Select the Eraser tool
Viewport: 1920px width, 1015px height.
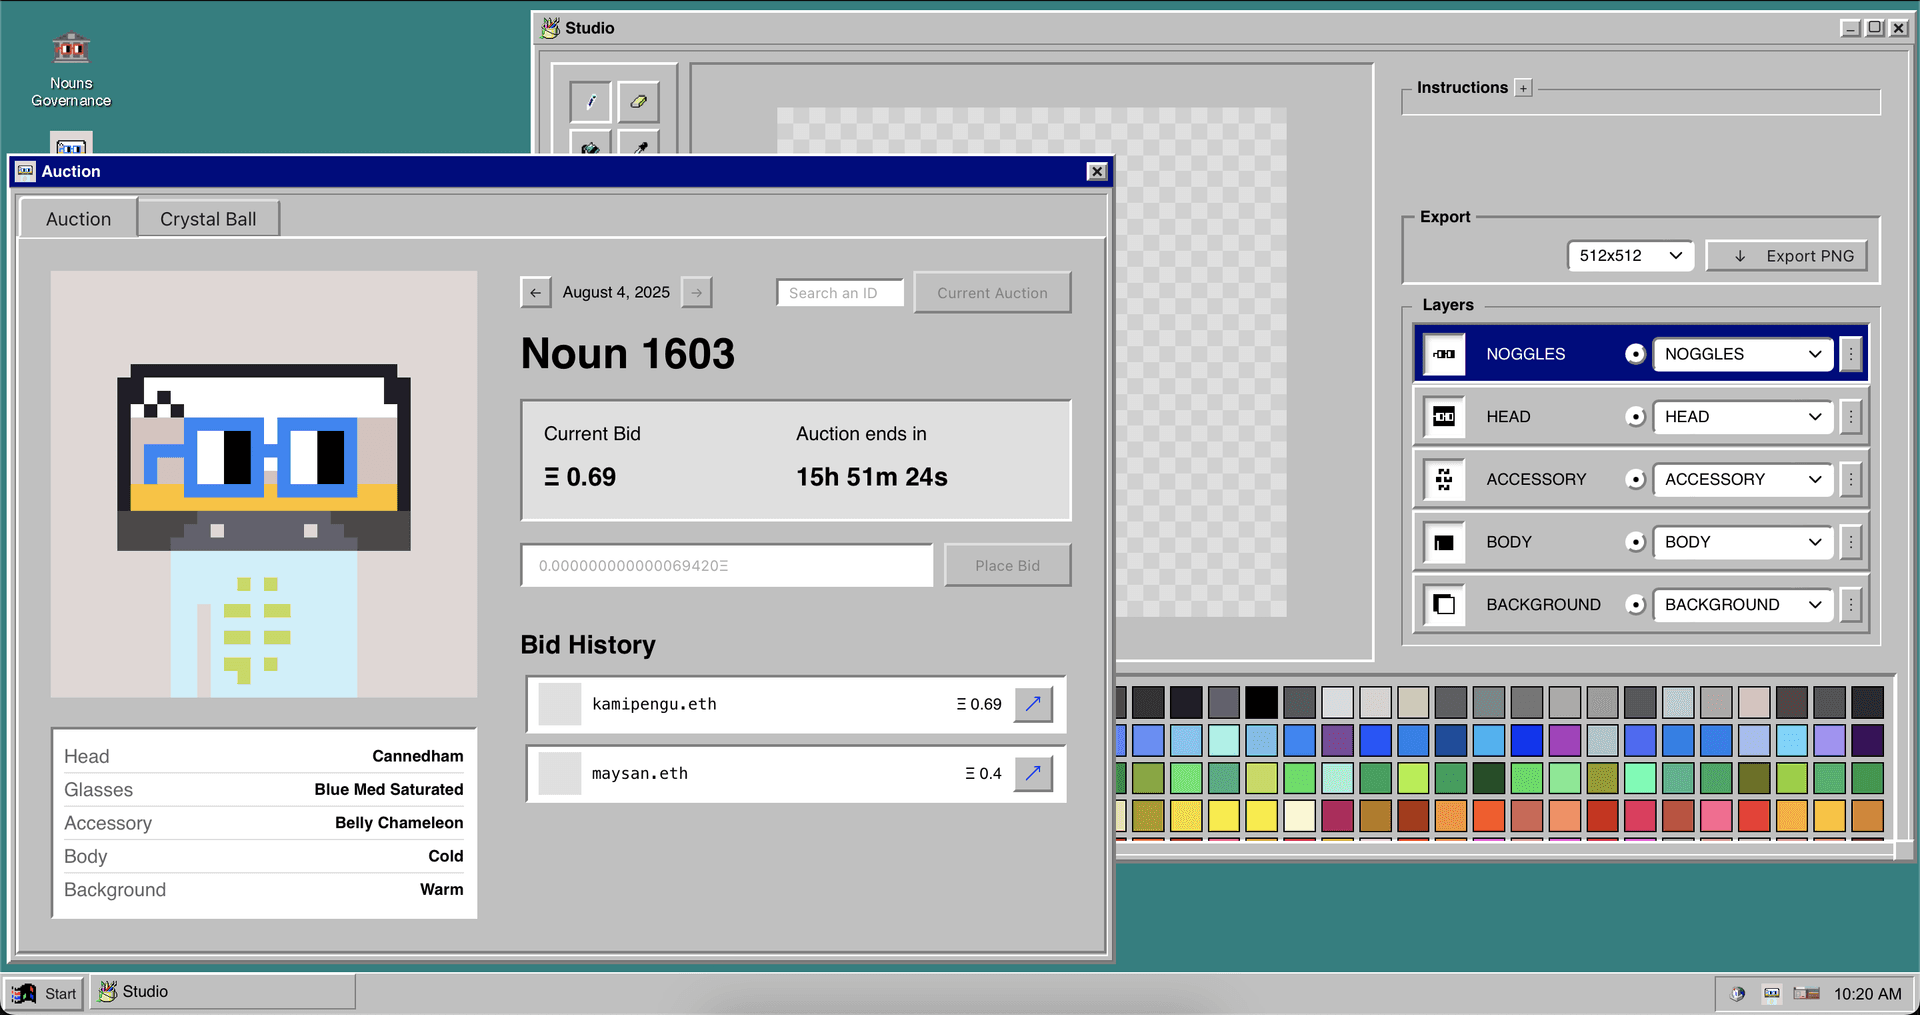[638, 101]
